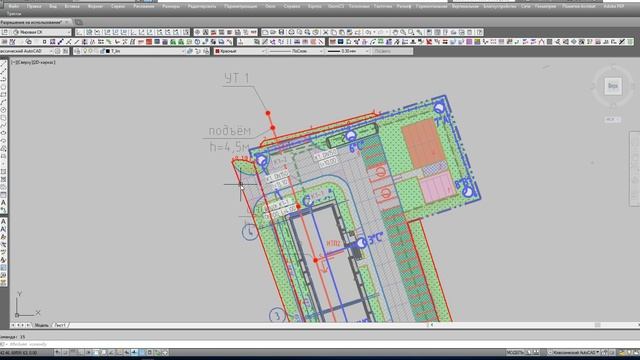640x360 pixels.
Task: Open the ПоСлою linetype dropdown
Action: 296,51
